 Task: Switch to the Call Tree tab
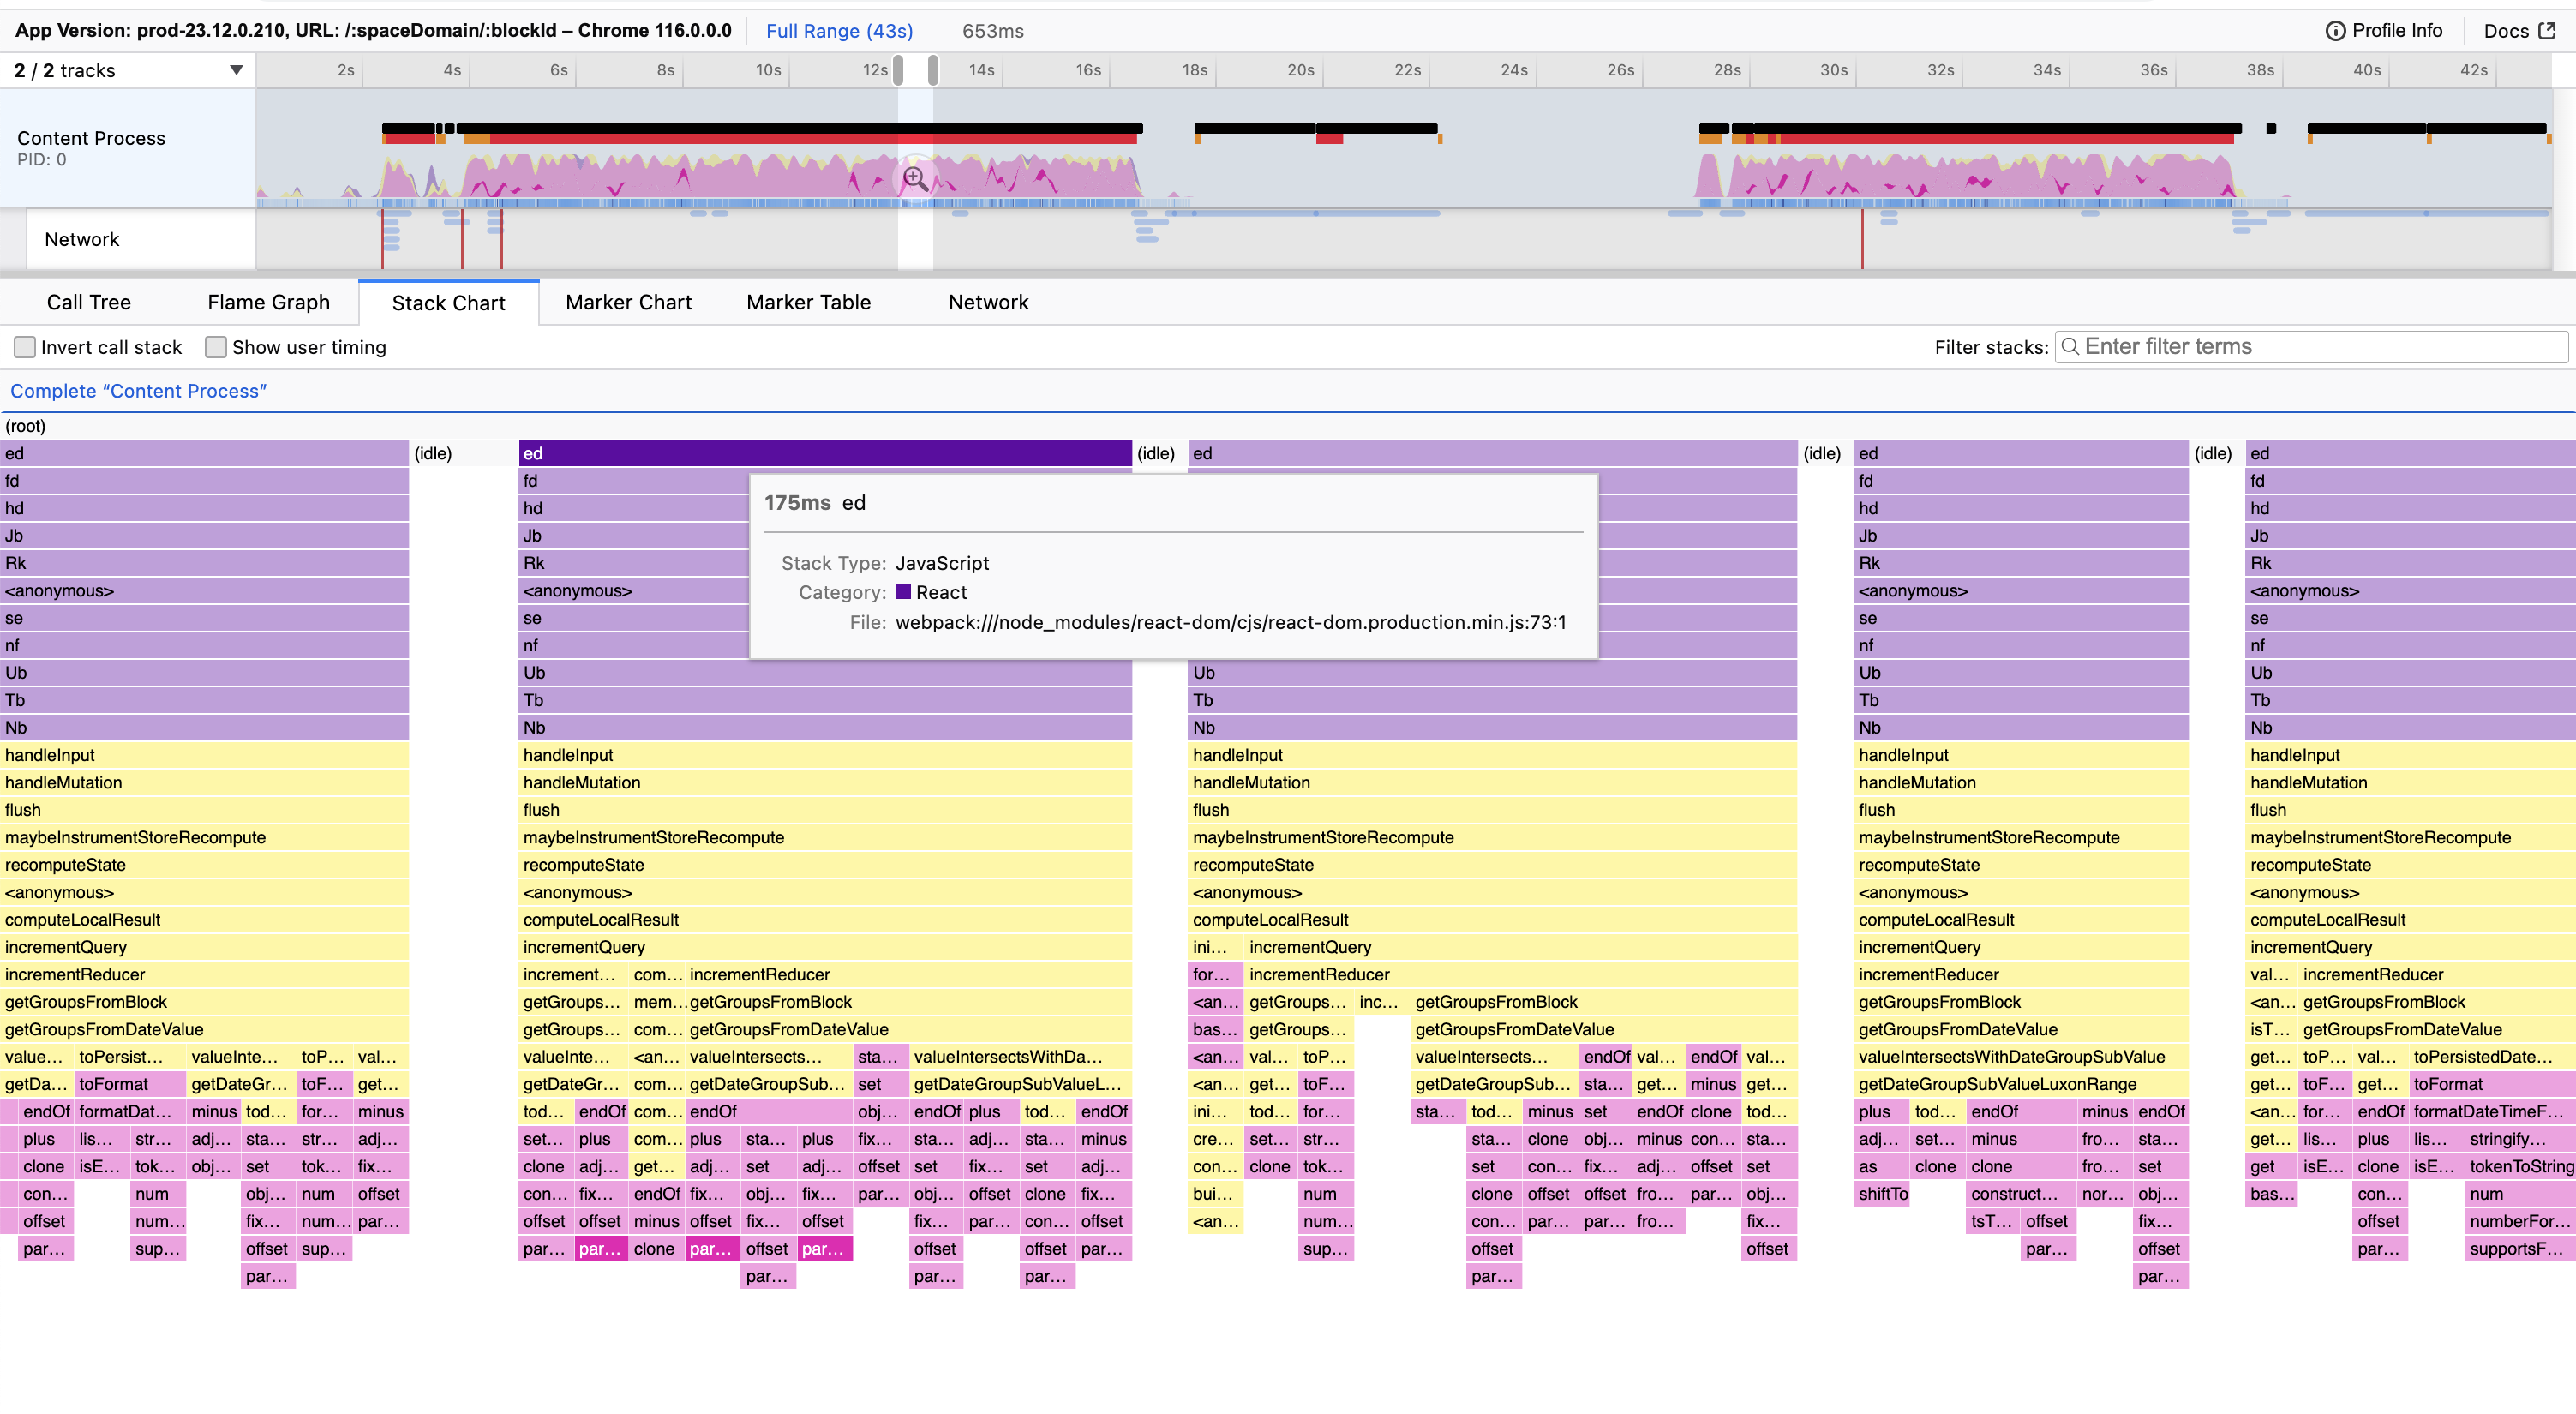(89, 302)
